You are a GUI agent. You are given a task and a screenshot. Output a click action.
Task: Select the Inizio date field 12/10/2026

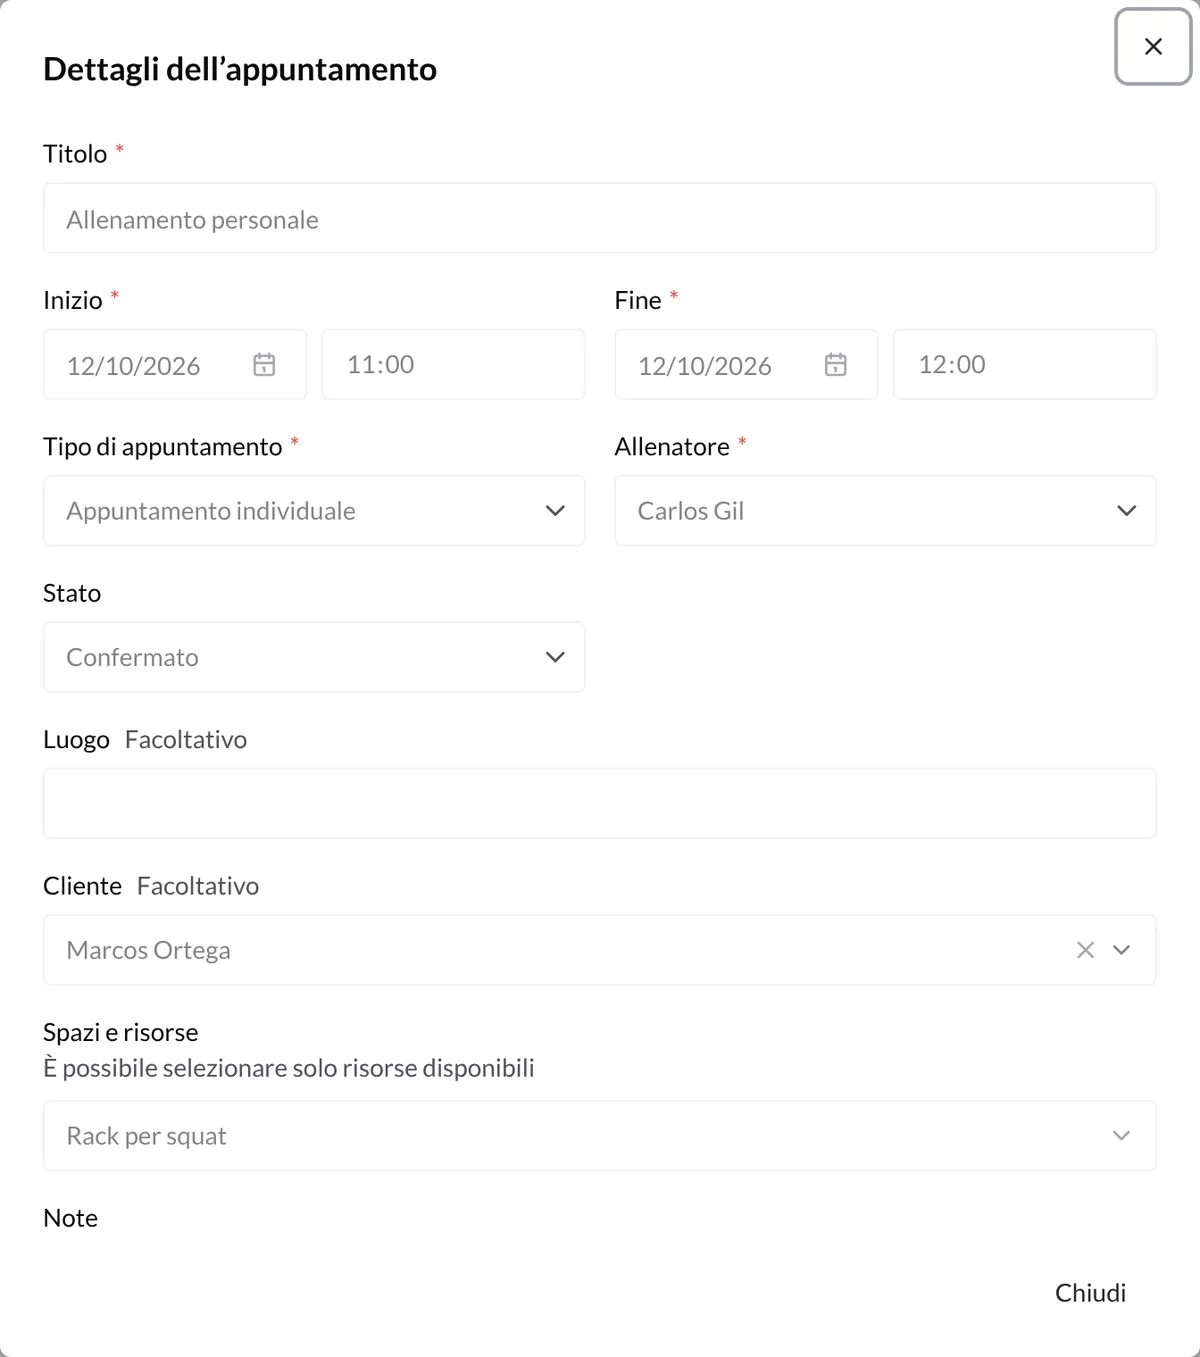[175, 365]
